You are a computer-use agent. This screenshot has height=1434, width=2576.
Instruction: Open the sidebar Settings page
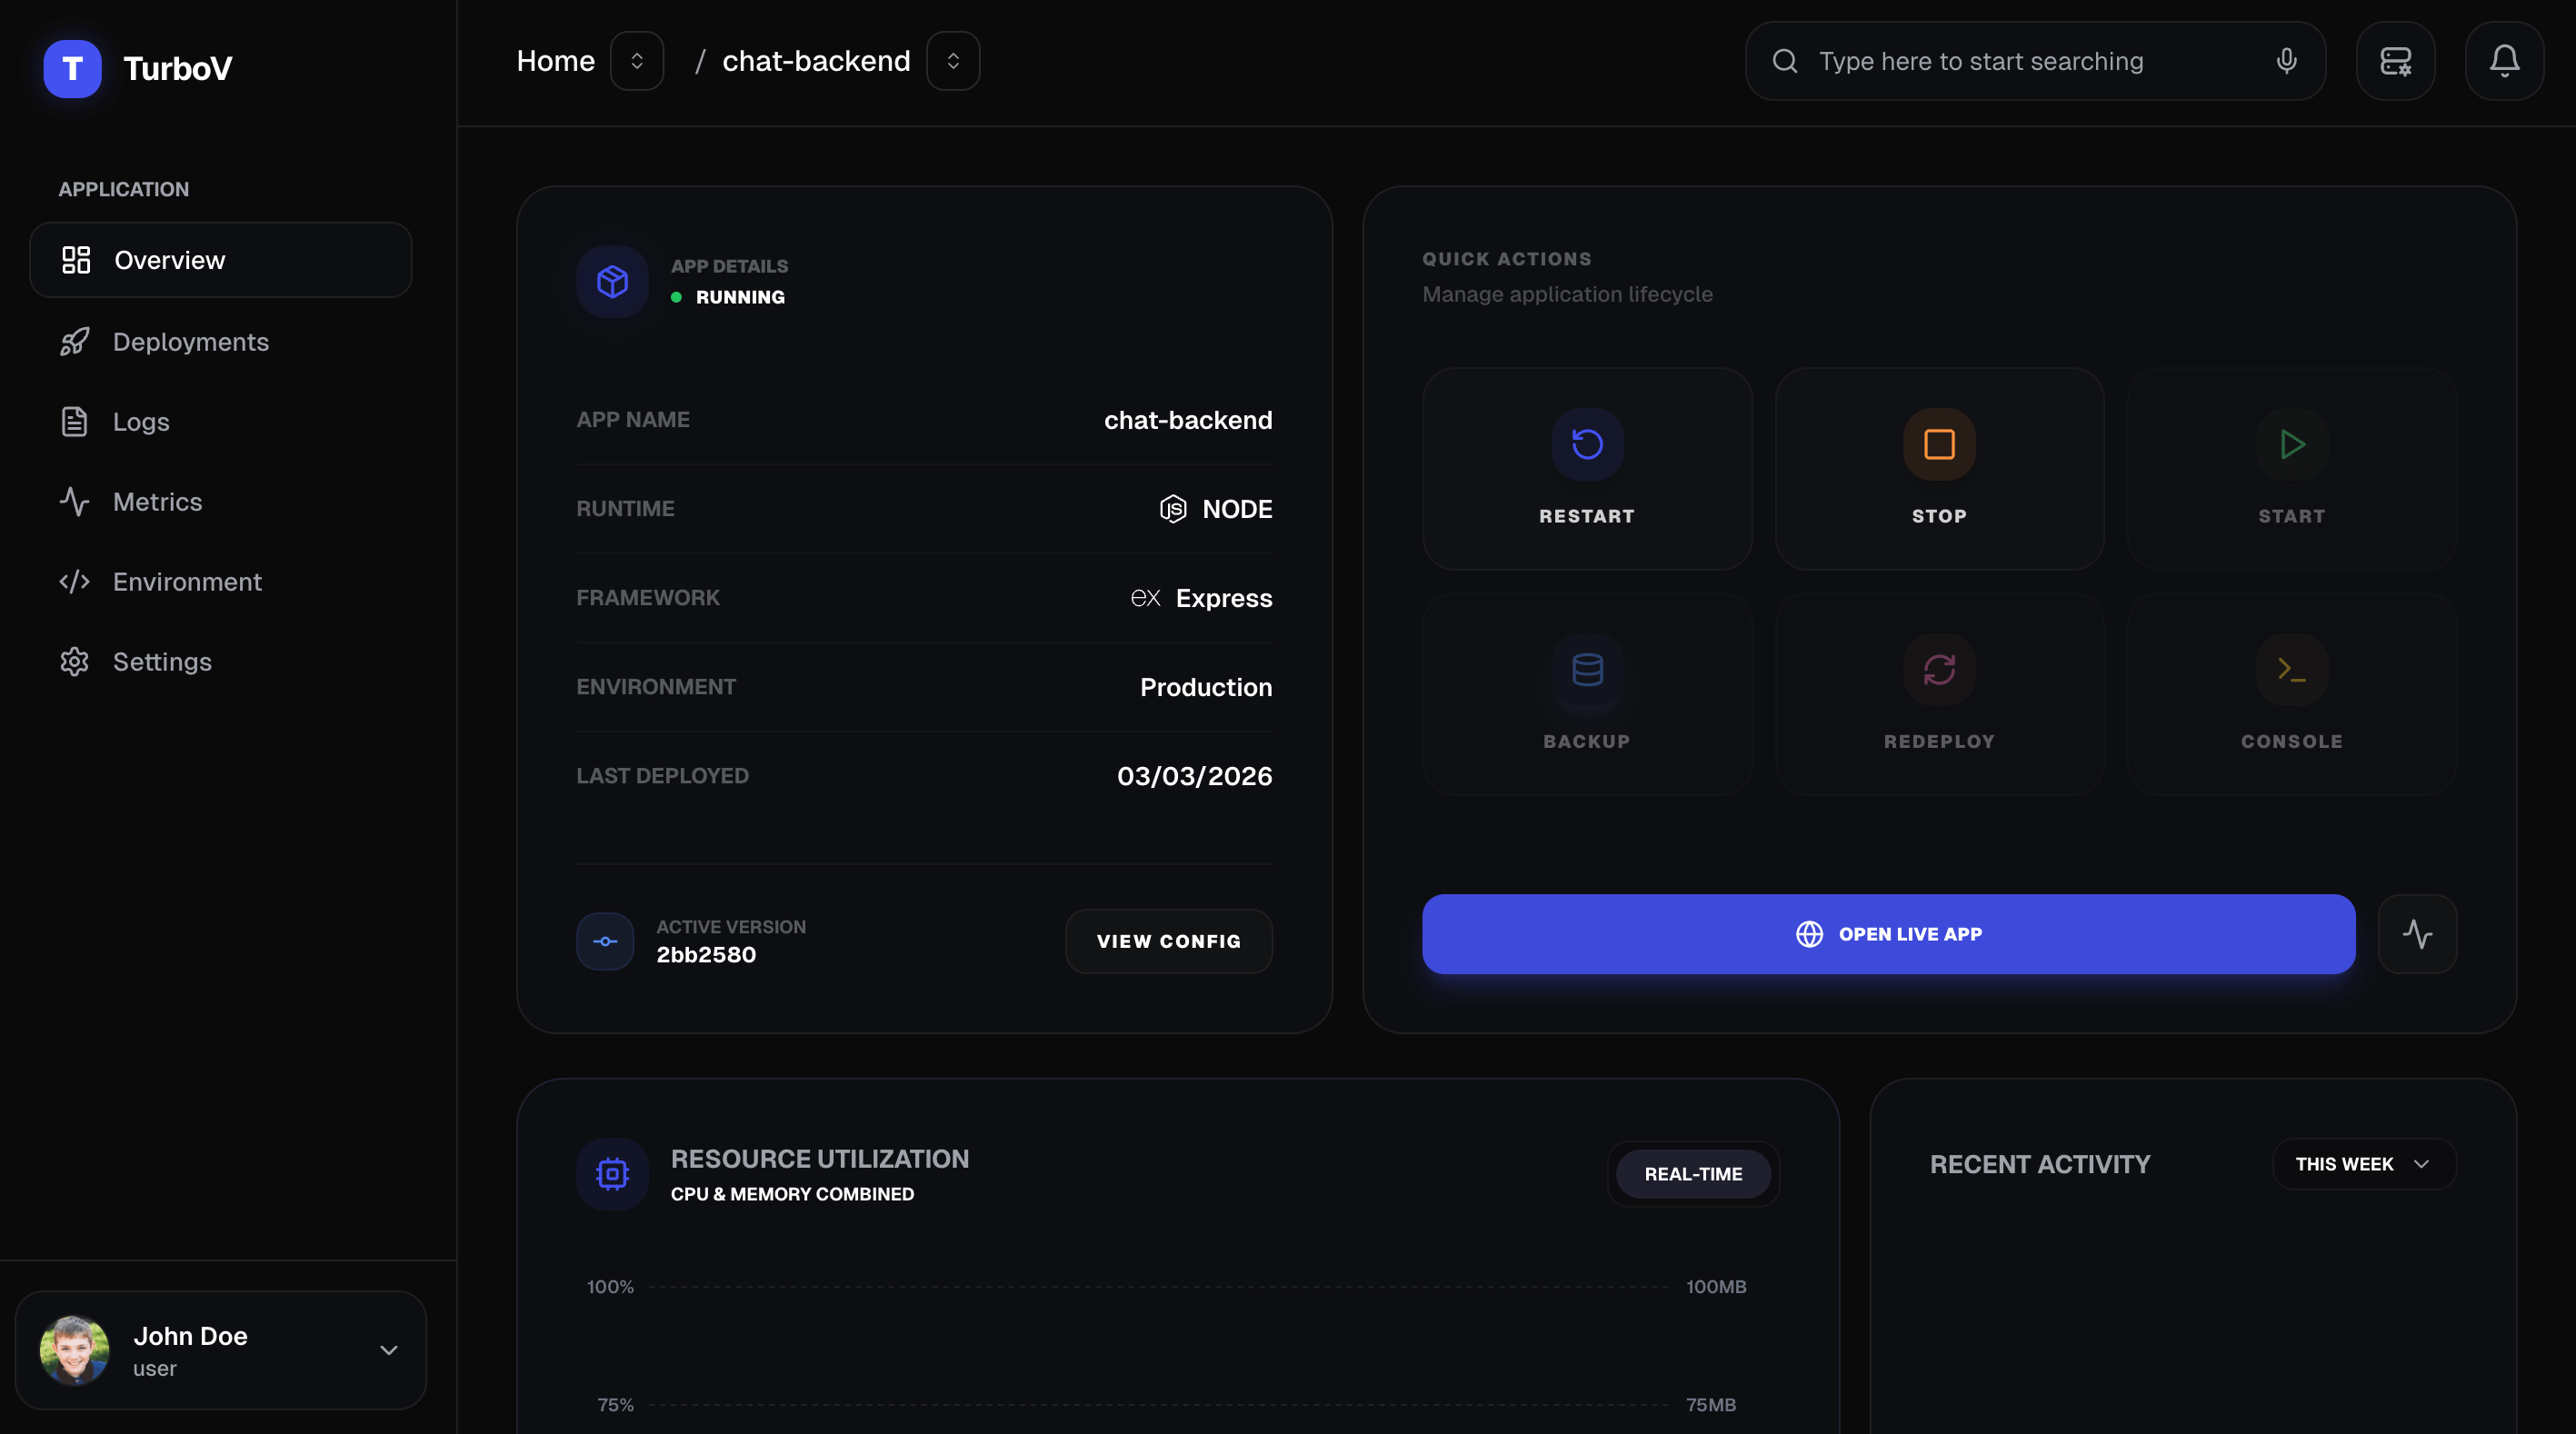[x=220, y=662]
